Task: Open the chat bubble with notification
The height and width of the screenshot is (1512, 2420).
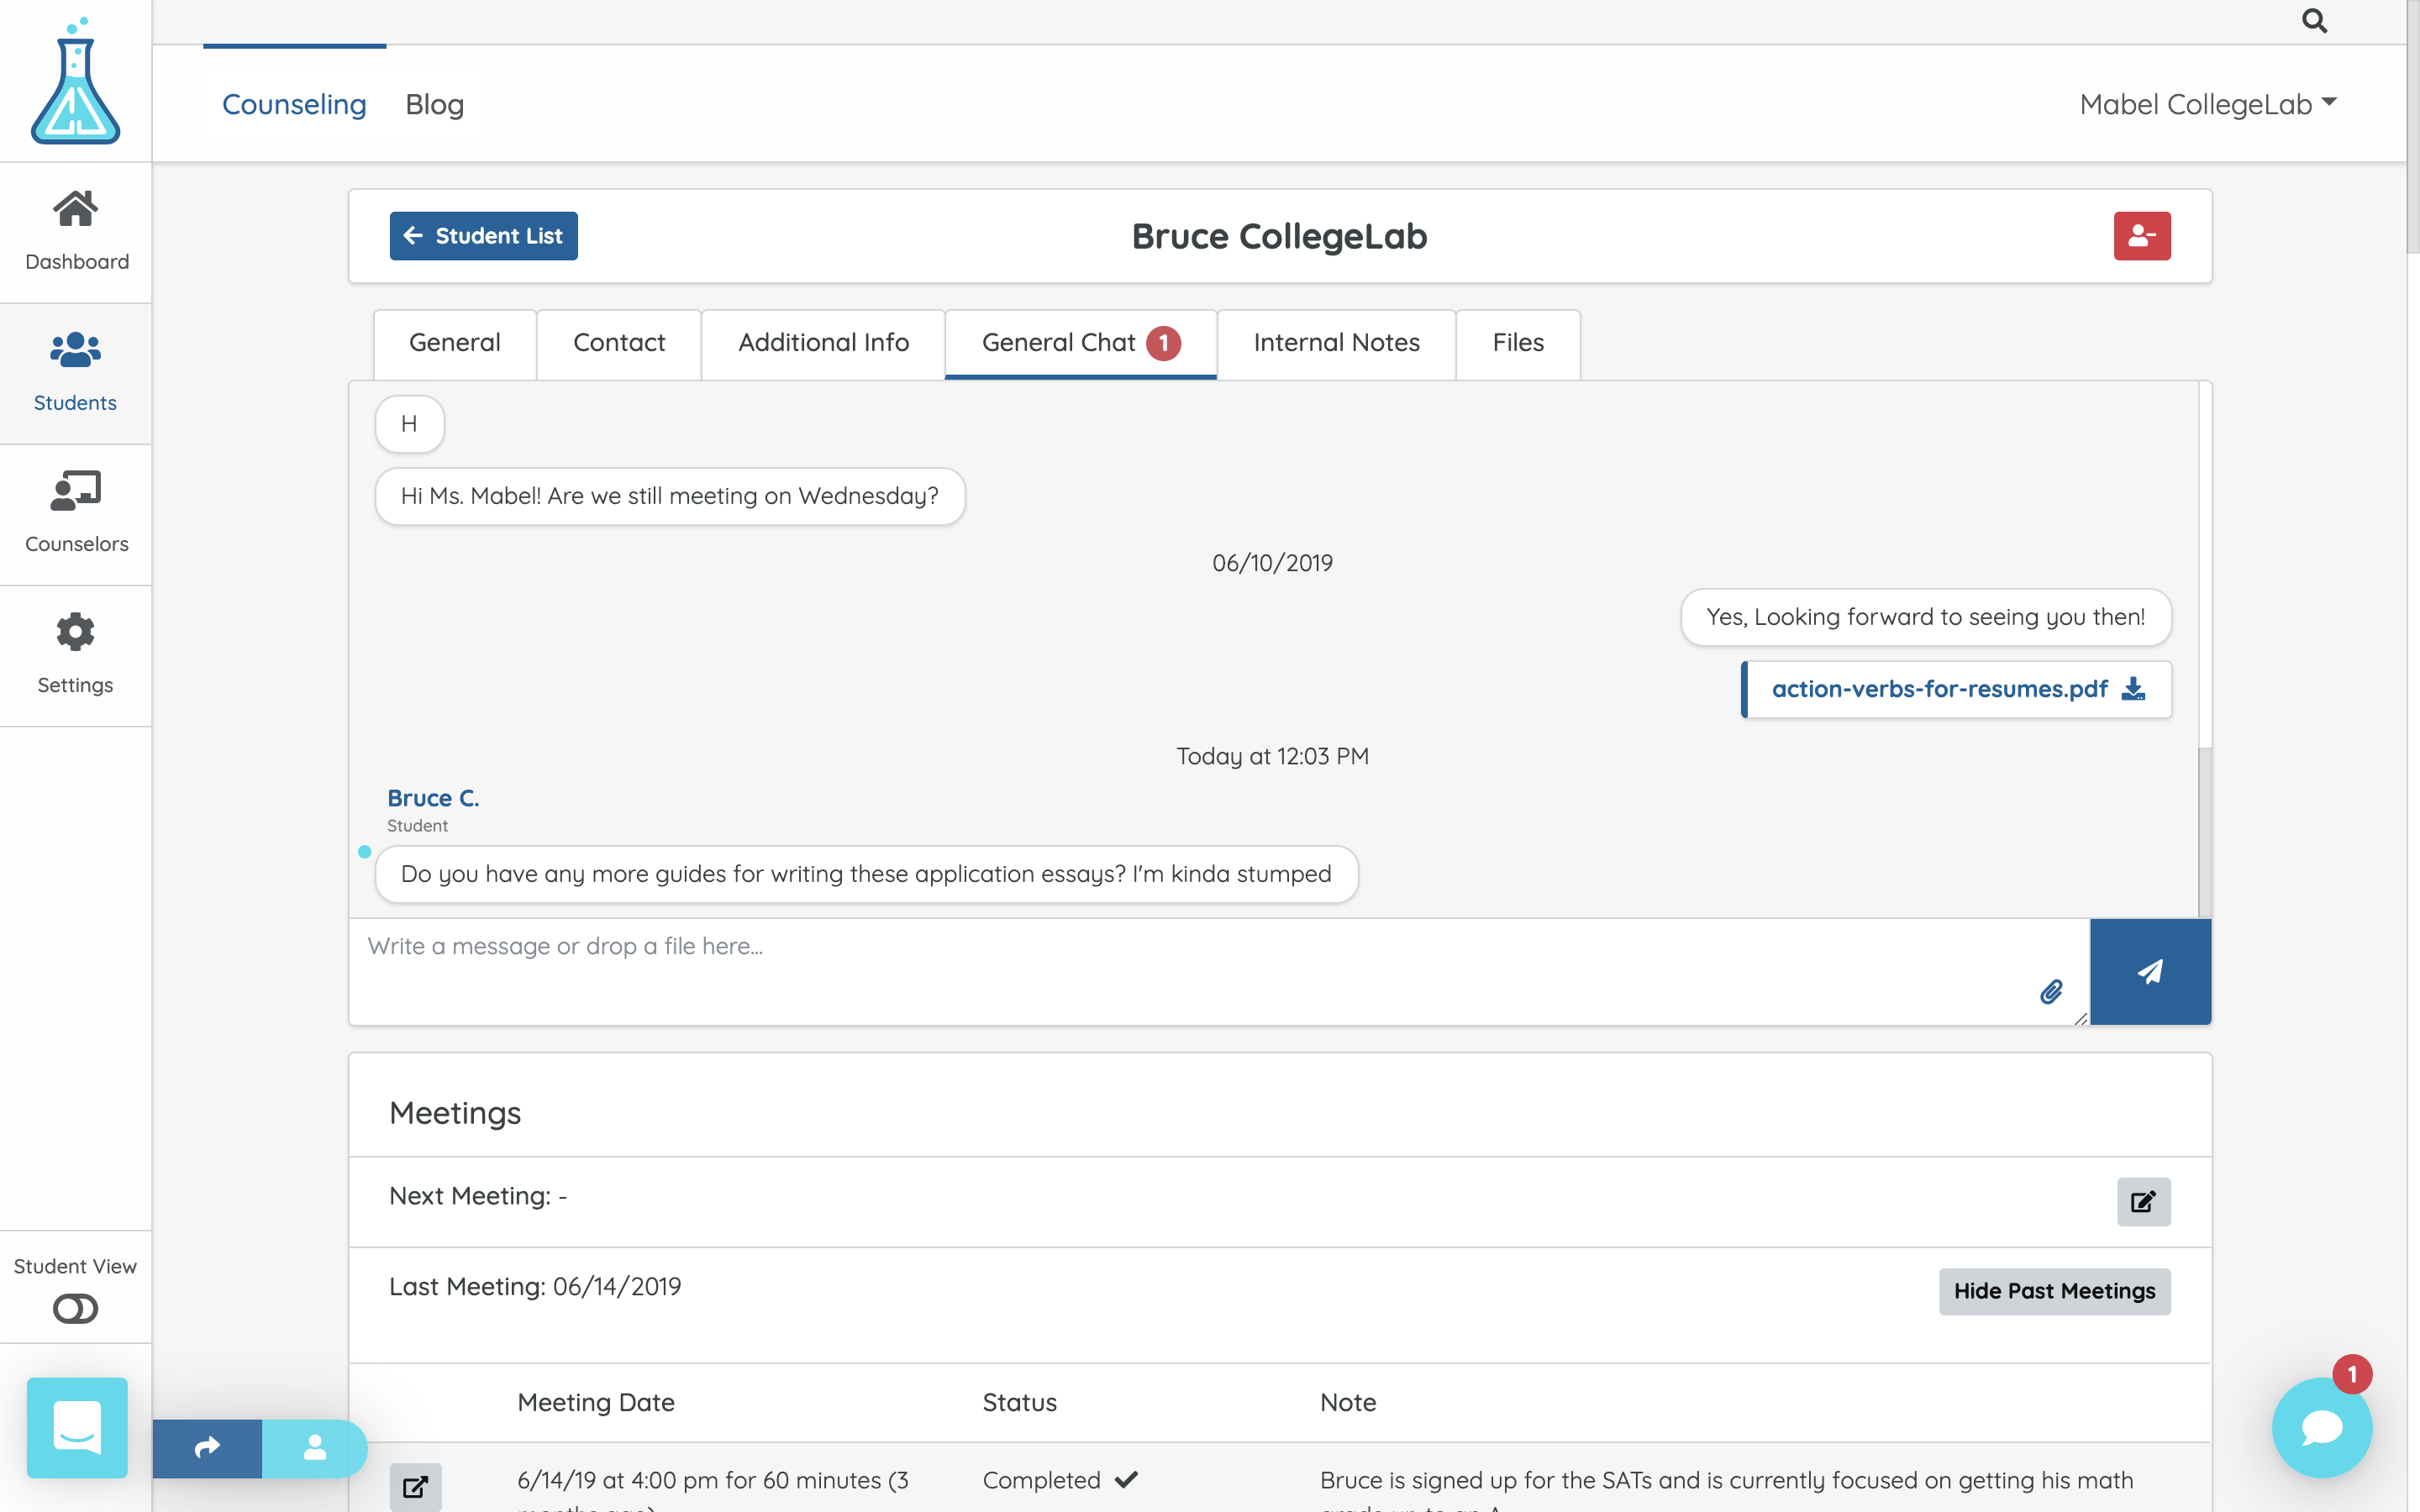Action: (2321, 1427)
